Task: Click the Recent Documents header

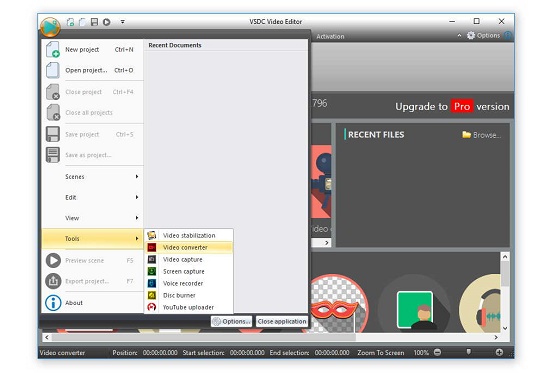Action: click(175, 45)
